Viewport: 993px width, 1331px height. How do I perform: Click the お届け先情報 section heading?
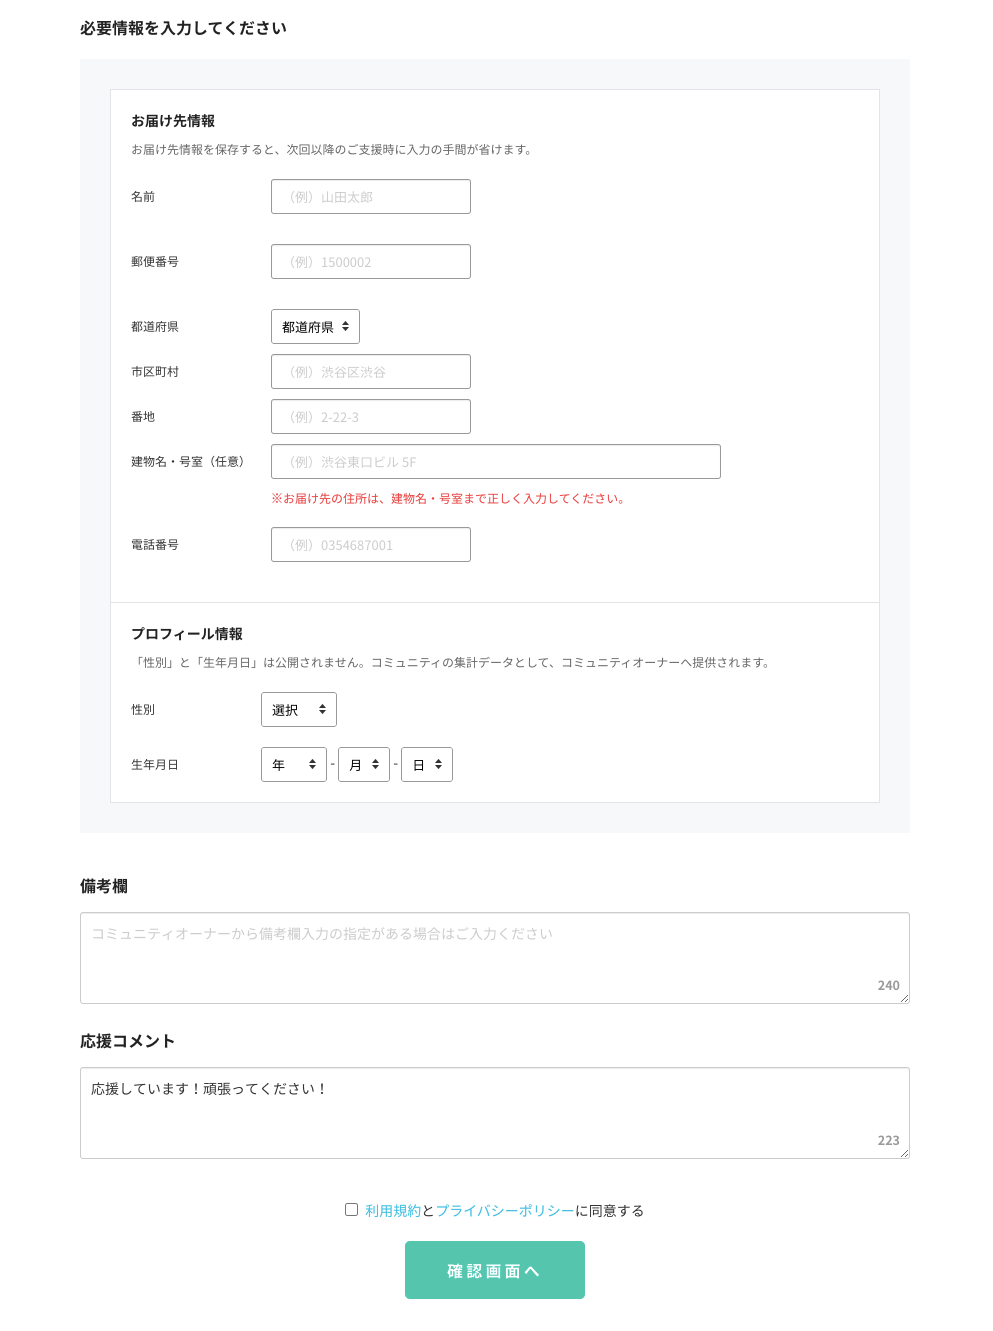point(173,121)
